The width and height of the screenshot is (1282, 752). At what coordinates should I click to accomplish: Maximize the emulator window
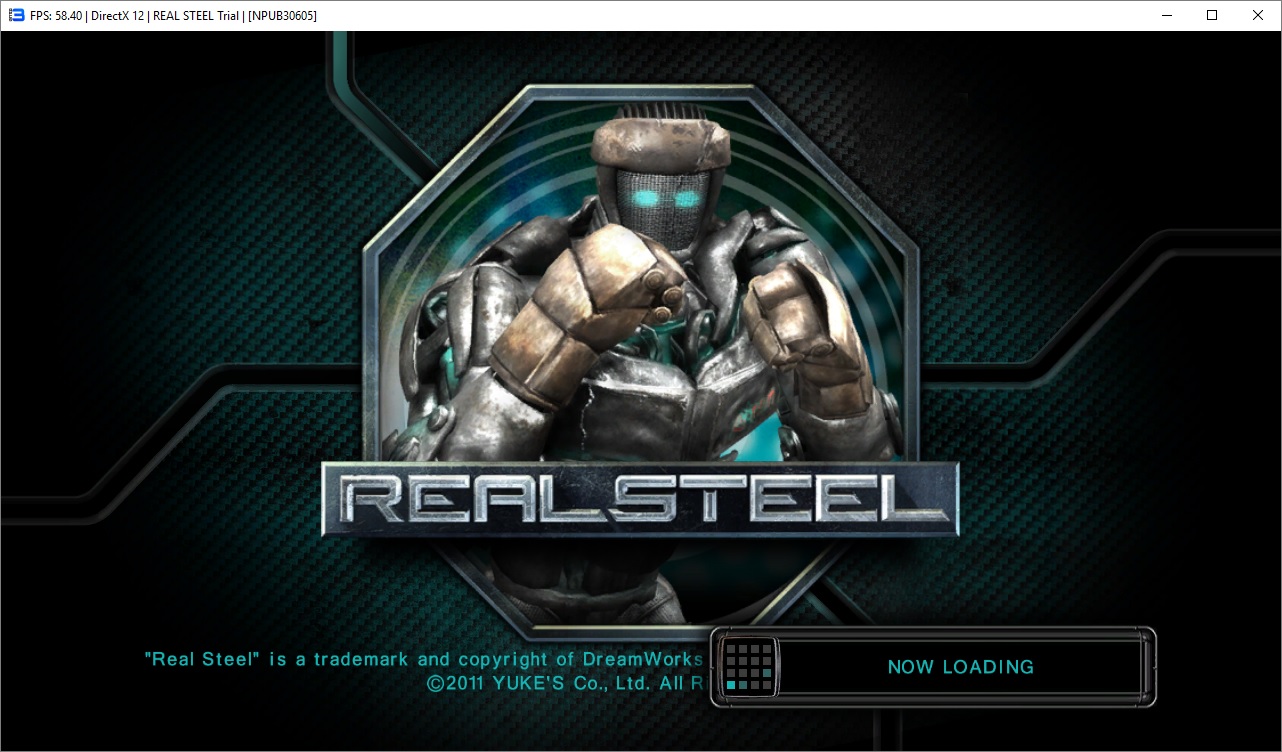(1212, 15)
